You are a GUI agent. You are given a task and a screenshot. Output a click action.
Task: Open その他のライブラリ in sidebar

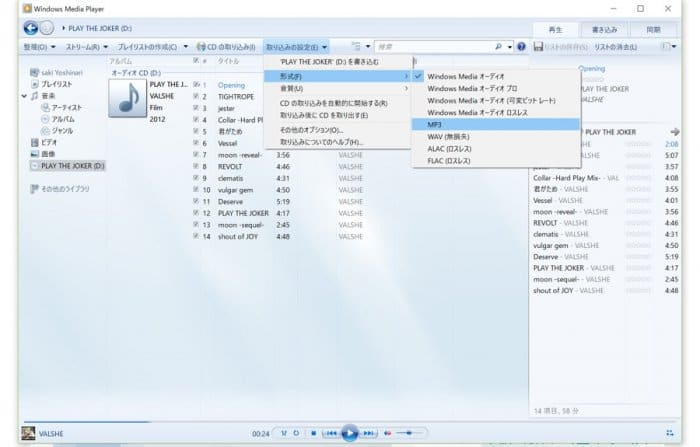click(60, 189)
